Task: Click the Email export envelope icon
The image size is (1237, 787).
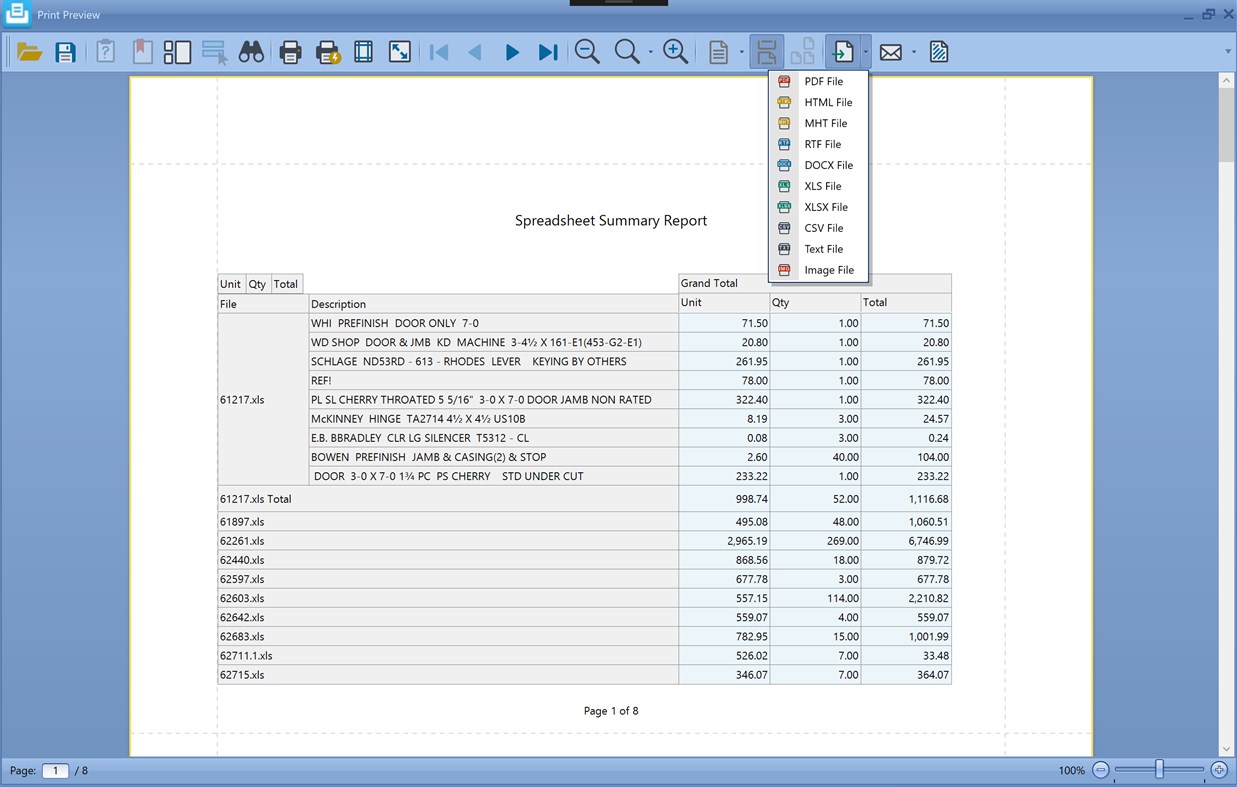Action: tap(889, 51)
